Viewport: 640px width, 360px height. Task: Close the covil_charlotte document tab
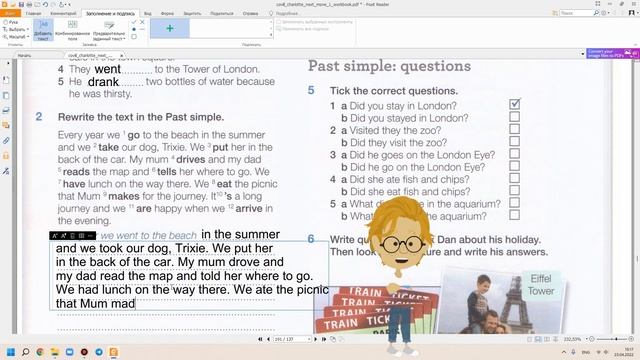coord(122,55)
